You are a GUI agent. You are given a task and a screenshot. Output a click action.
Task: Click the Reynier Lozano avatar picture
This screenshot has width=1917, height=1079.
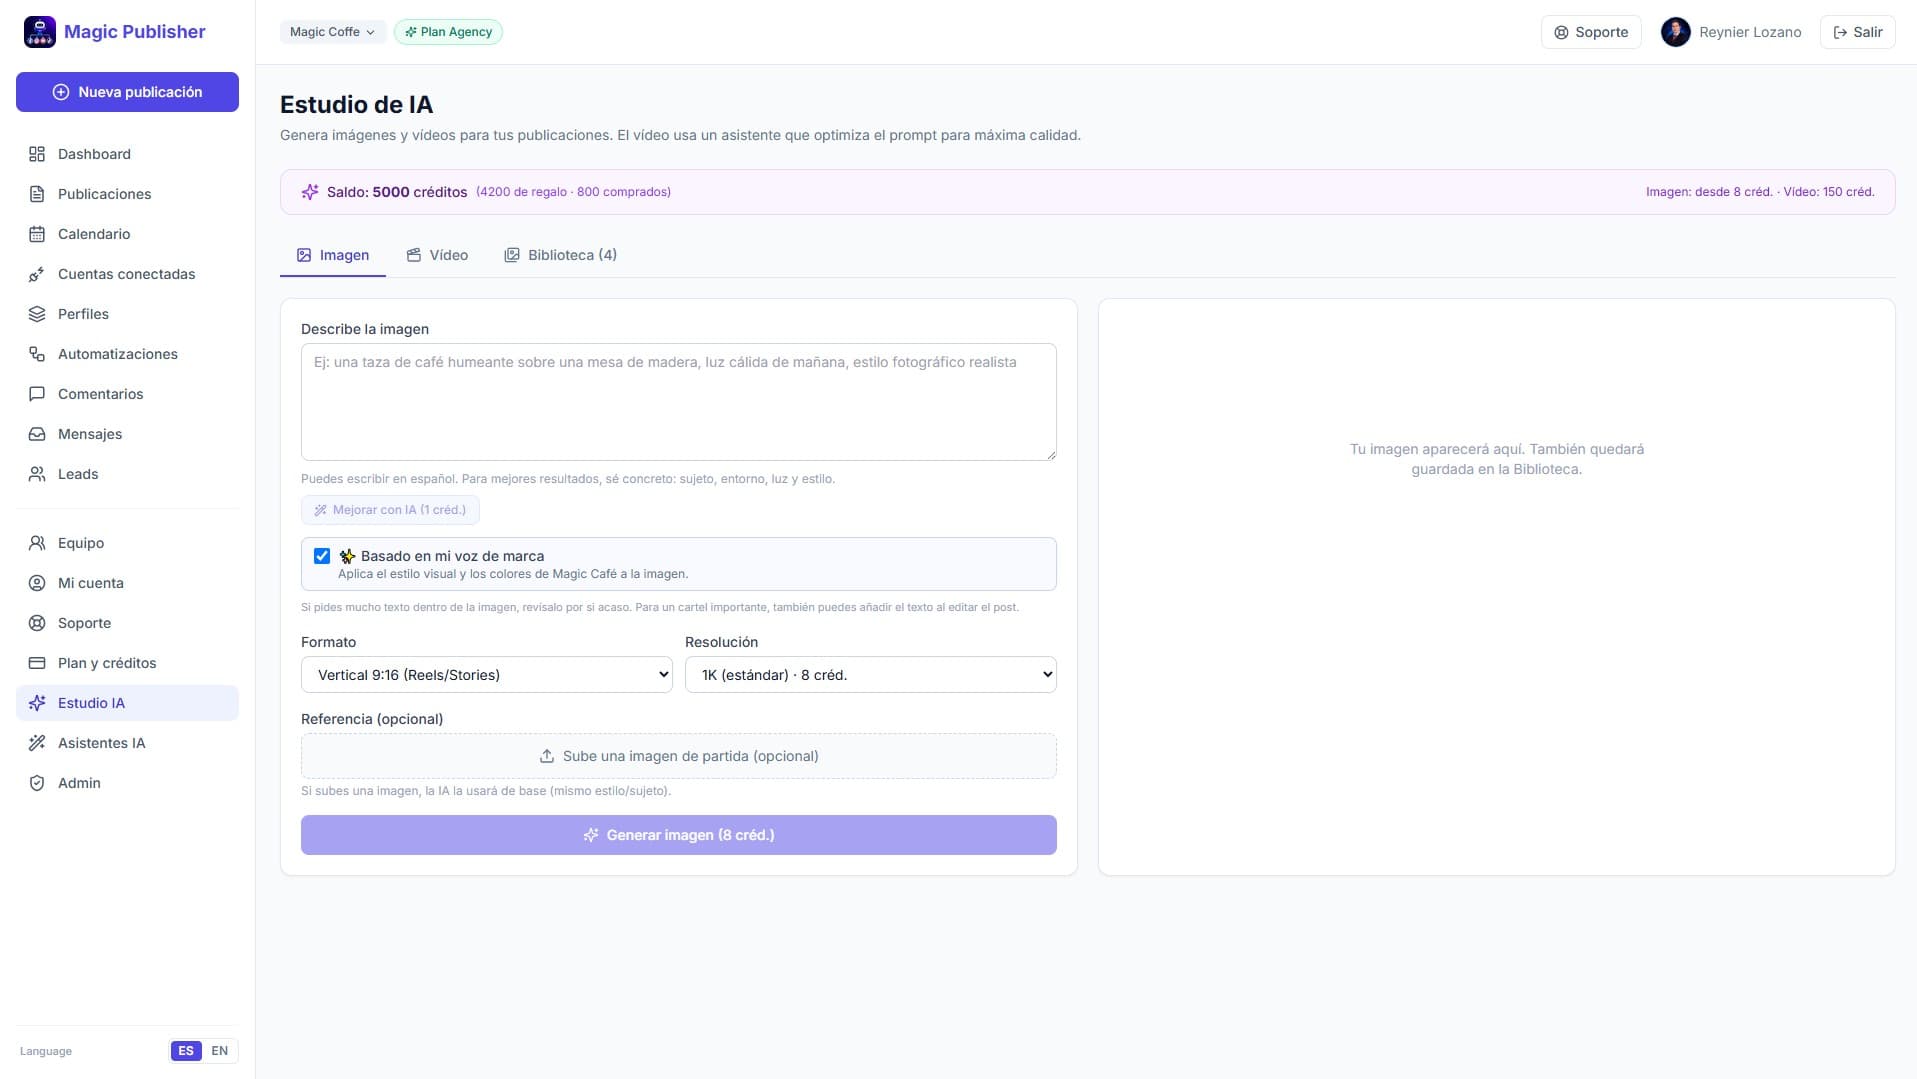pyautogui.click(x=1675, y=32)
